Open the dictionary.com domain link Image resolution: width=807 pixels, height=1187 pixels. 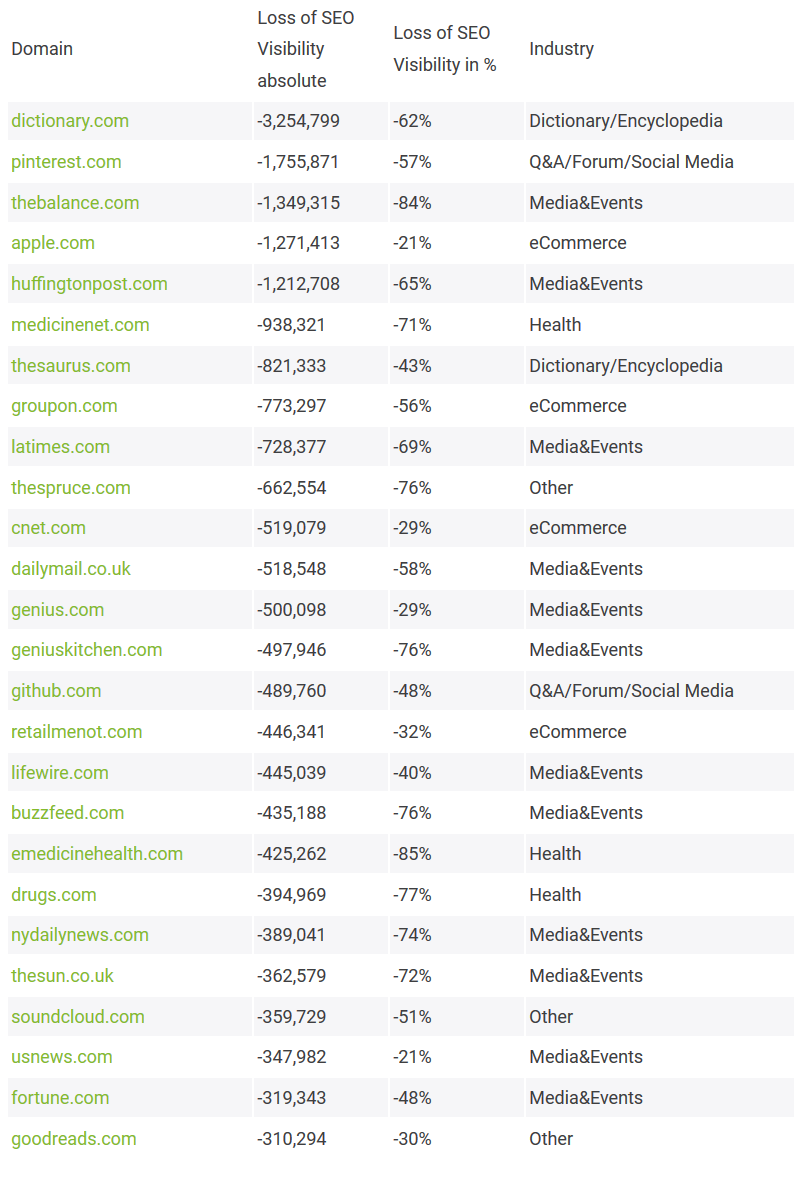tap(70, 121)
